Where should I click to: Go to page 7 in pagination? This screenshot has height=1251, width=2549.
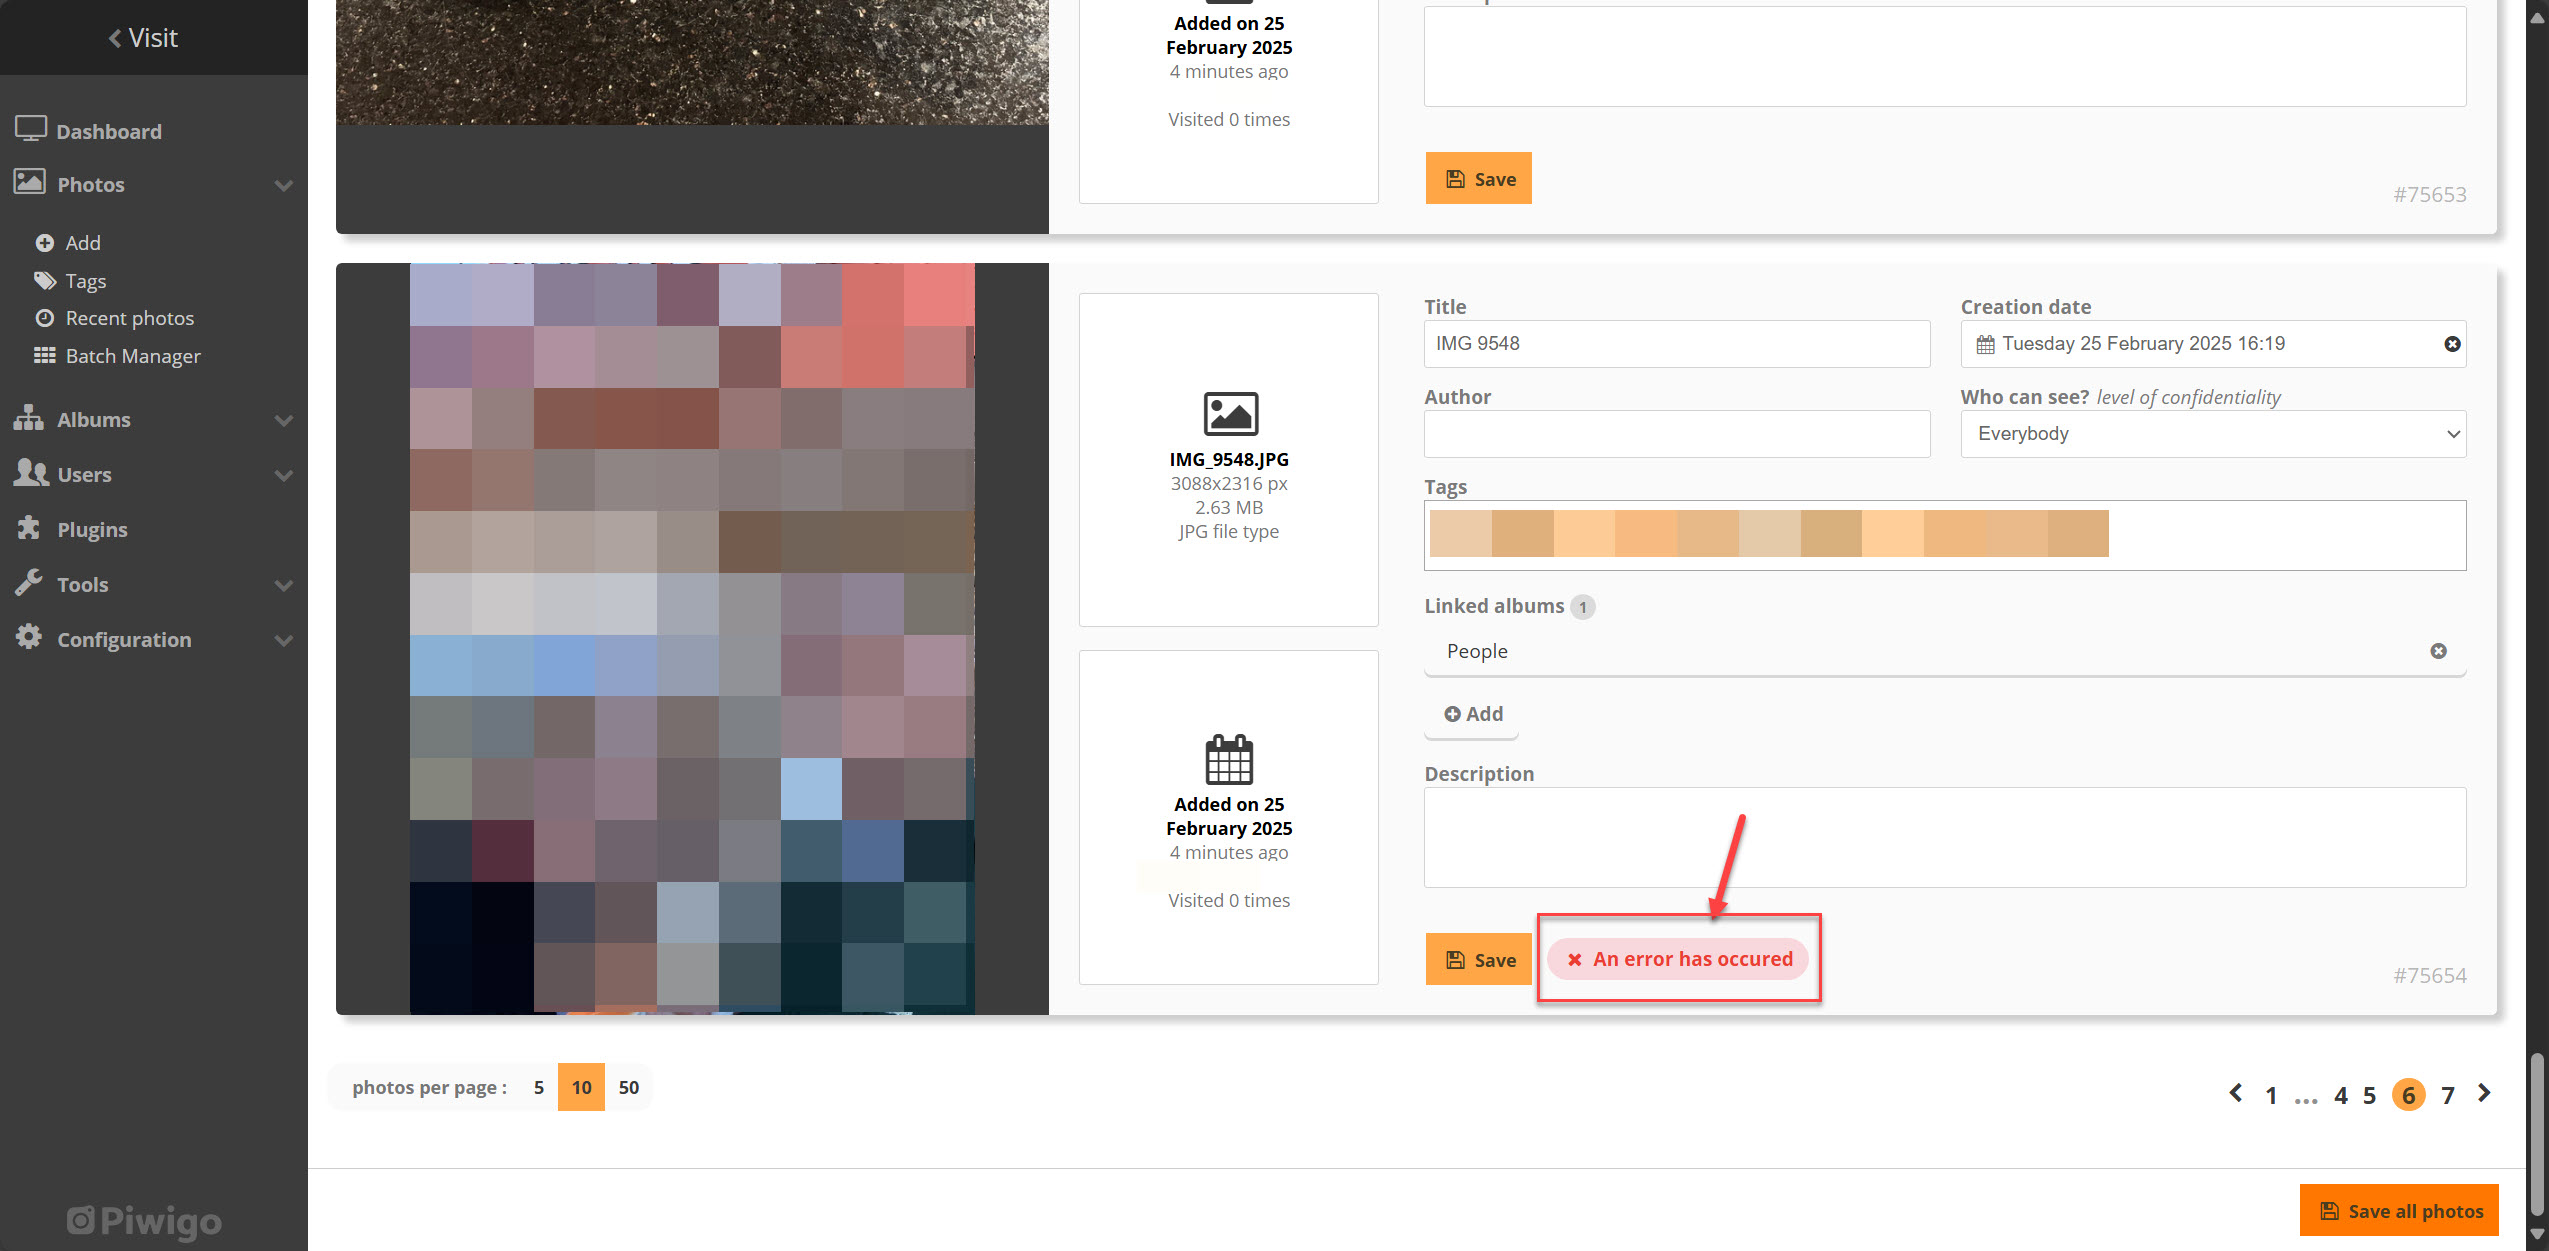(x=2447, y=1094)
